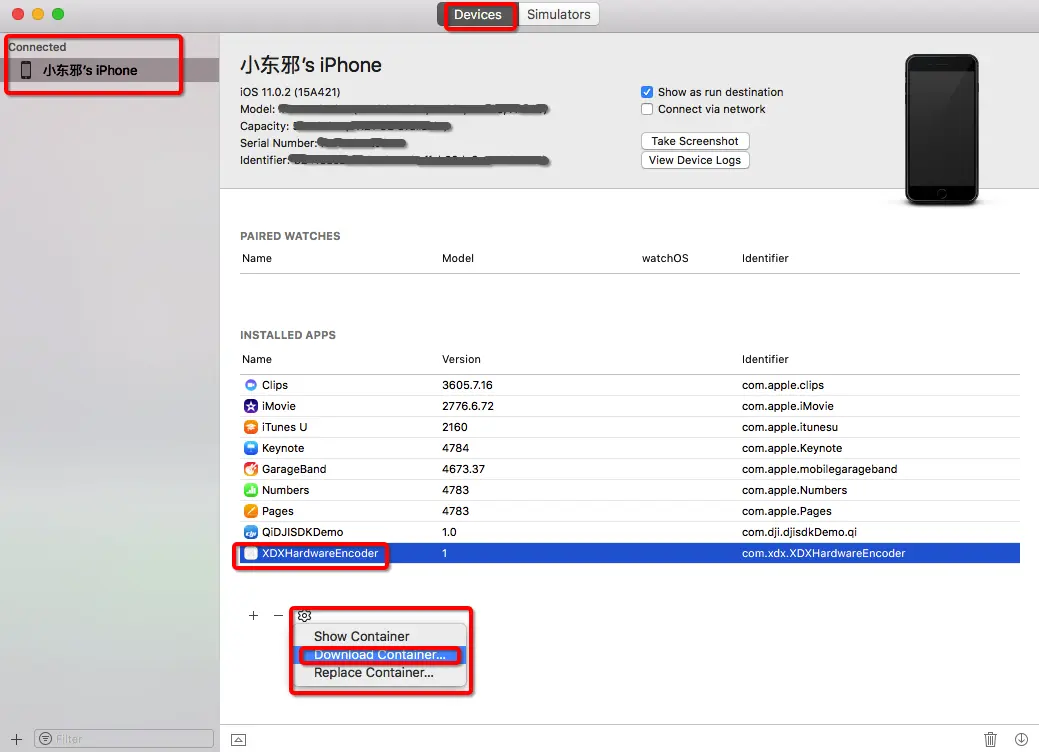Screen dimensions: 1039x752
Task: Open View Device Logs
Action: coord(694,160)
